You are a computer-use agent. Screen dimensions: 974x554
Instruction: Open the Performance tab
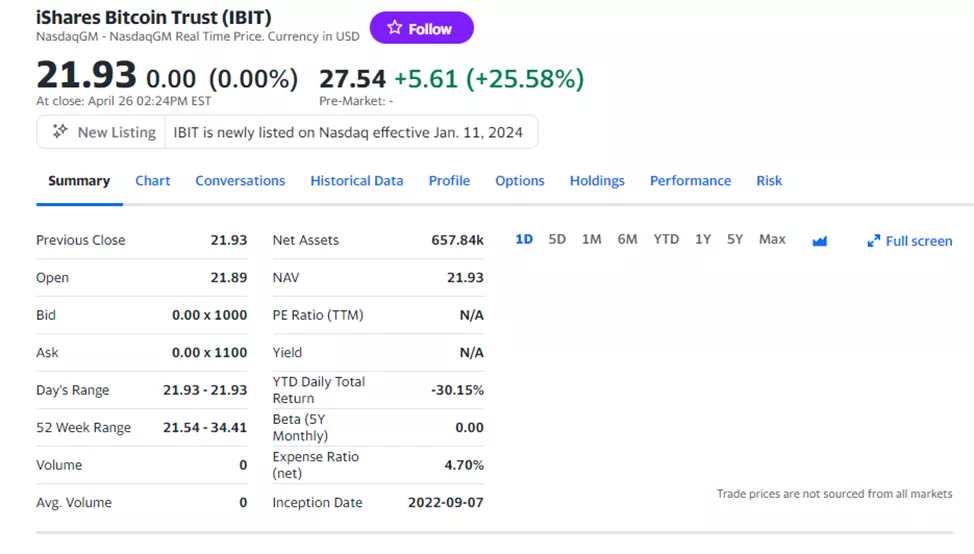[x=690, y=181]
